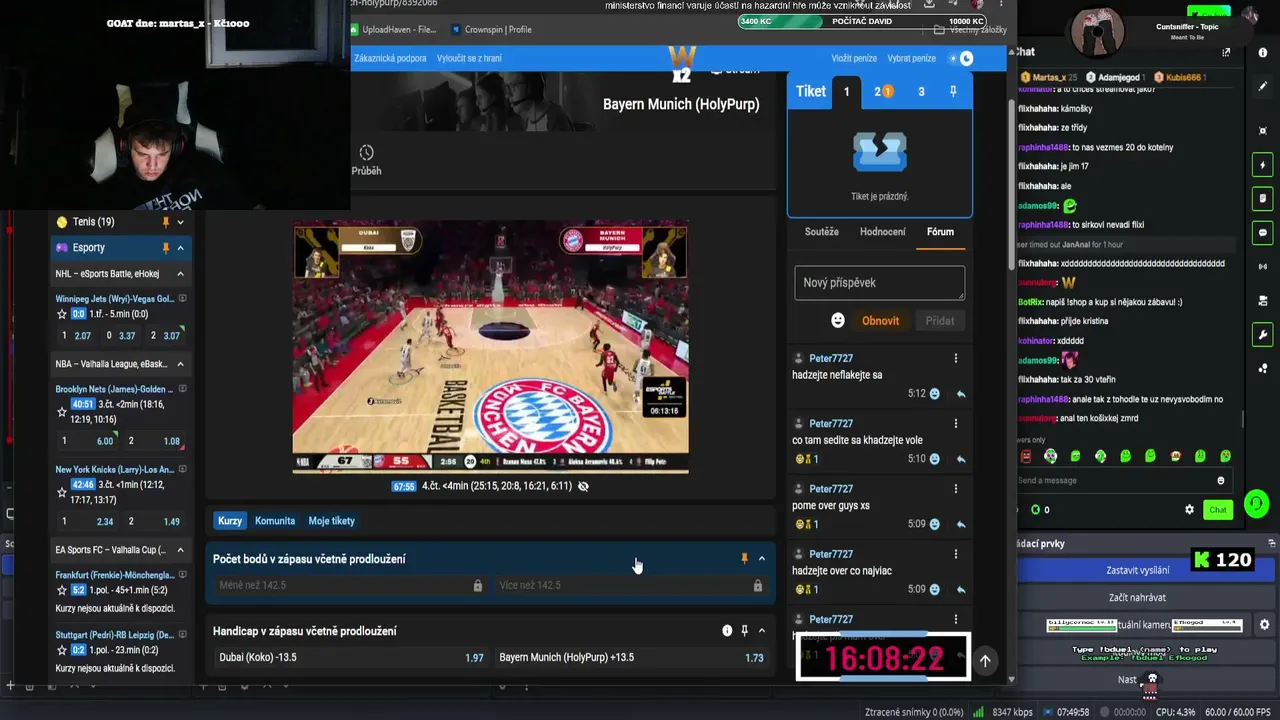Switch to ticket tab 3

pyautogui.click(x=921, y=91)
